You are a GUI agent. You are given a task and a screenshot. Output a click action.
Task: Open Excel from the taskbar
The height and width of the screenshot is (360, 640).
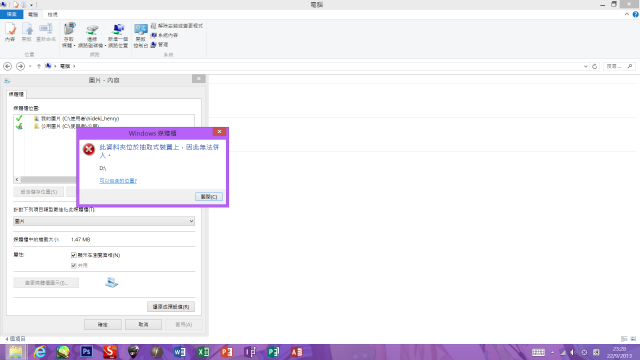point(203,352)
